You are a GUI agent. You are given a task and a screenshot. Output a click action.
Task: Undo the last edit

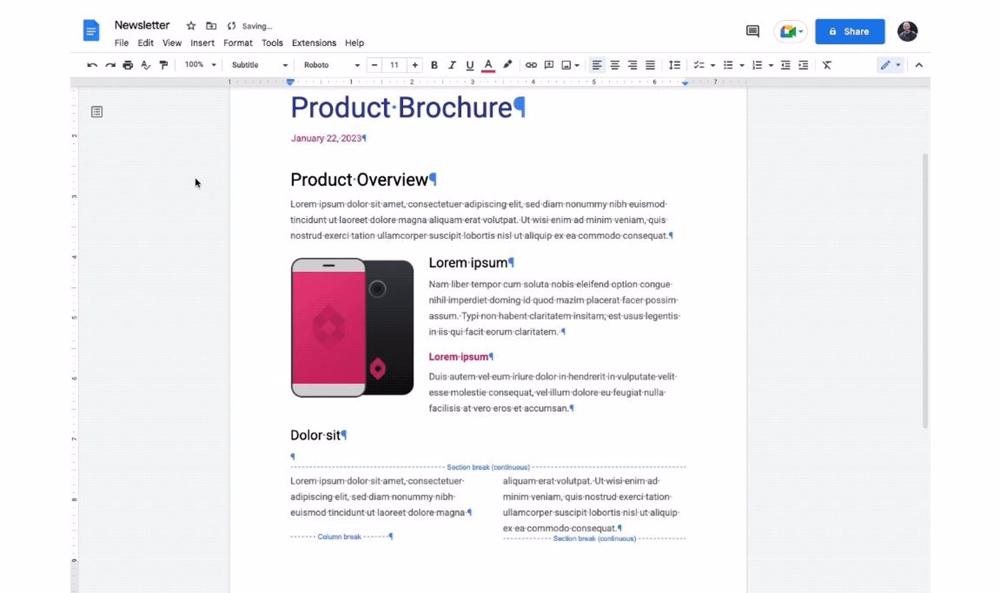click(91, 64)
